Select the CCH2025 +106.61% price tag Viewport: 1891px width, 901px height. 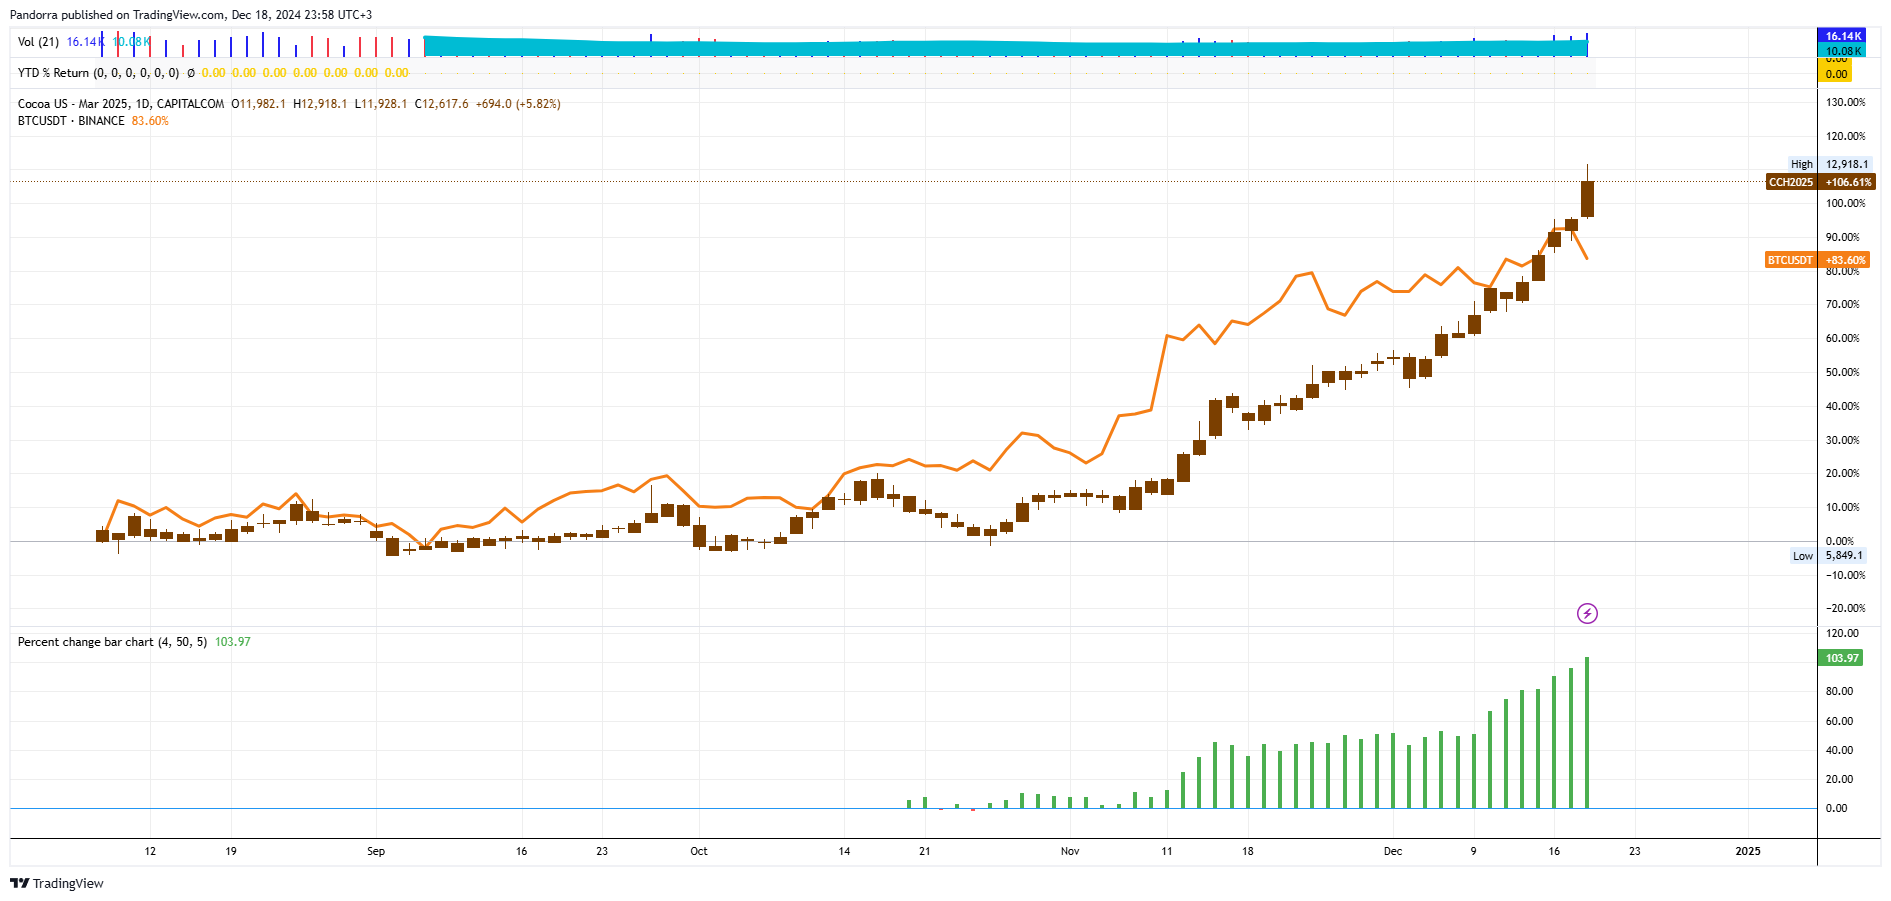(x=1820, y=182)
